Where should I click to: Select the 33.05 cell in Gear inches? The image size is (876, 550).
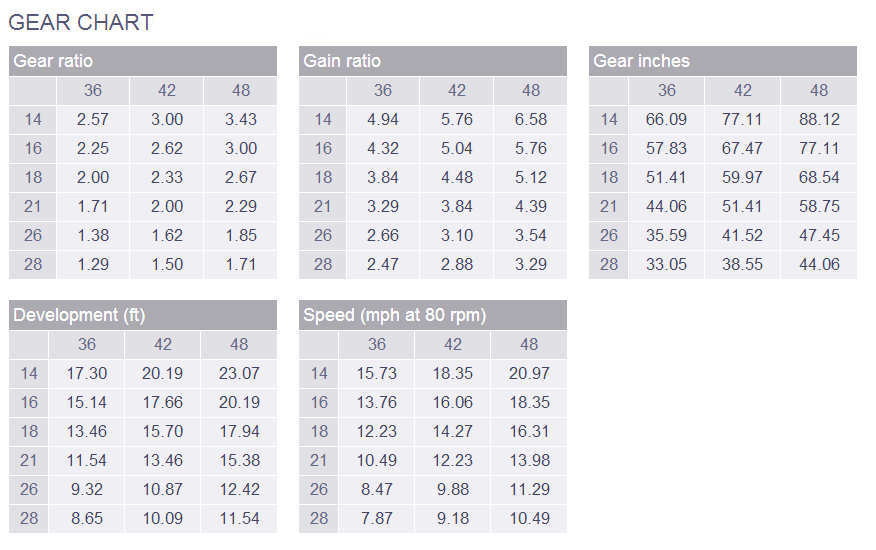(x=666, y=264)
